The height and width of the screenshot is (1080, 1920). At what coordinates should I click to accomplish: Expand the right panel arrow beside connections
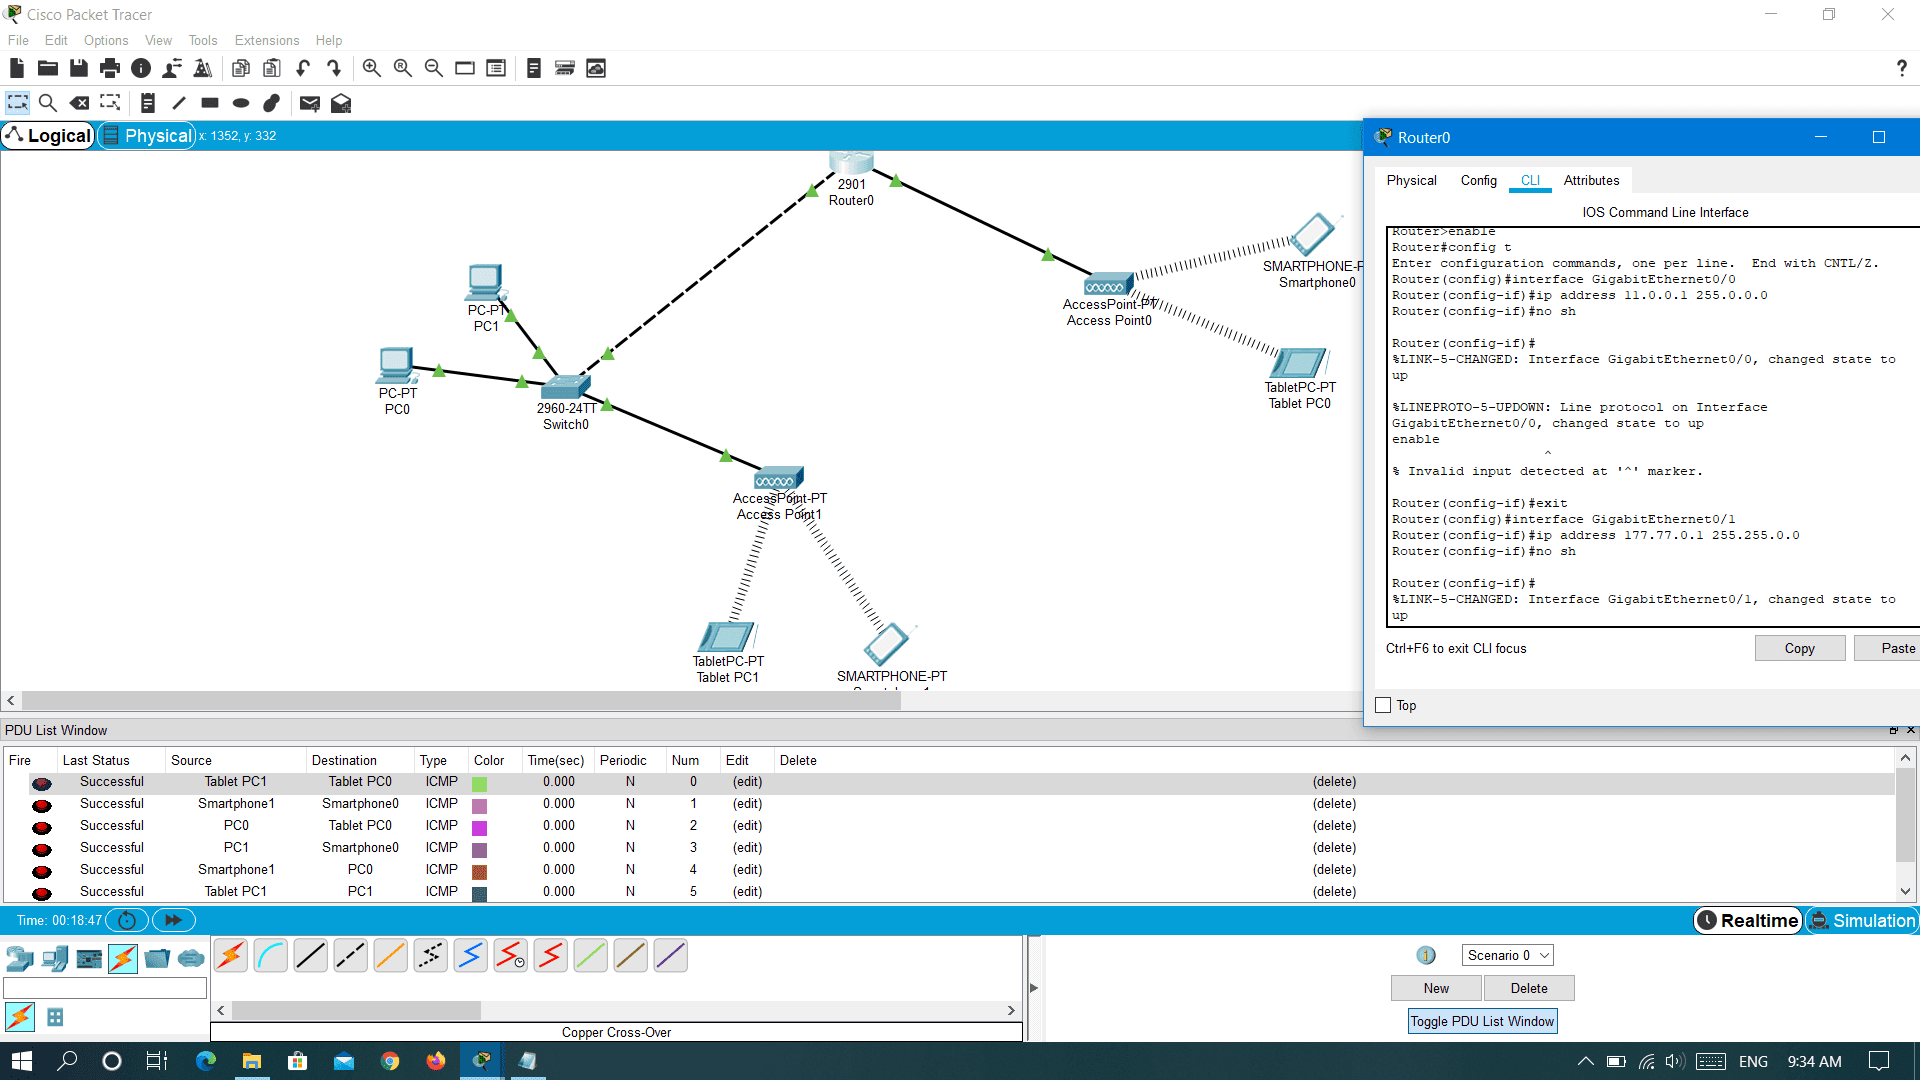point(1034,988)
